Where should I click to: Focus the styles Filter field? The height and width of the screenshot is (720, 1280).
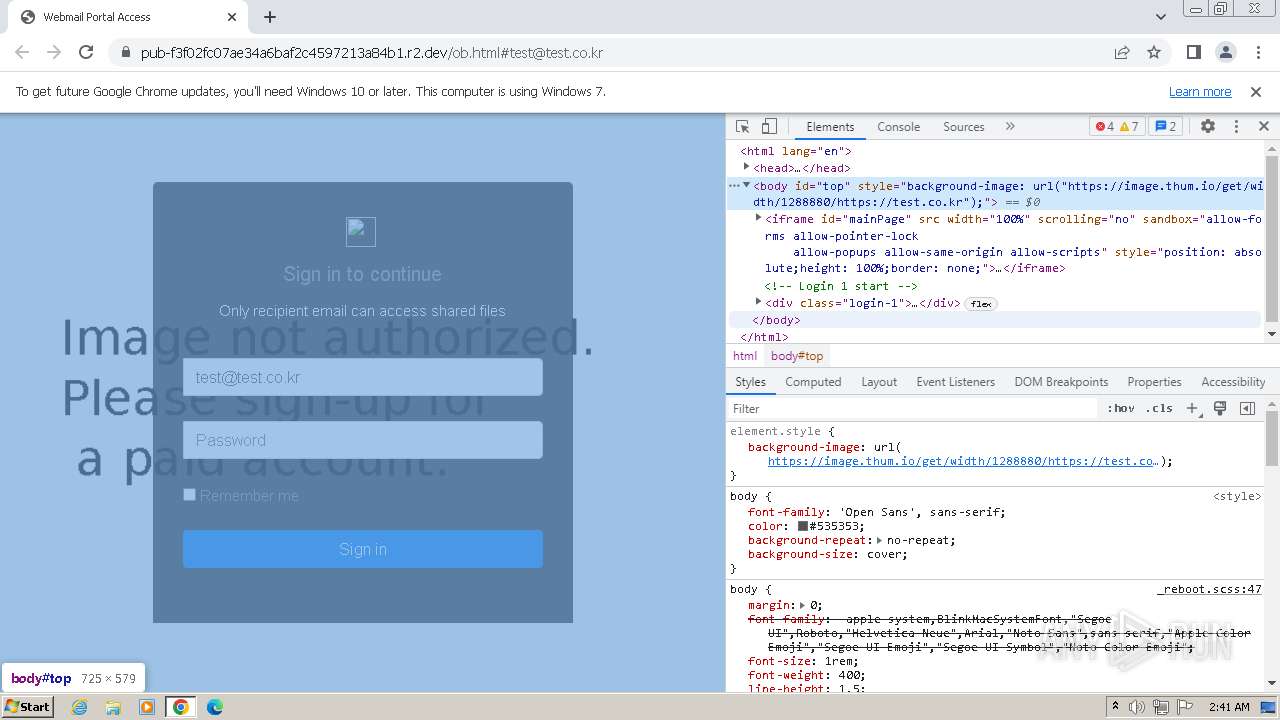click(x=912, y=409)
